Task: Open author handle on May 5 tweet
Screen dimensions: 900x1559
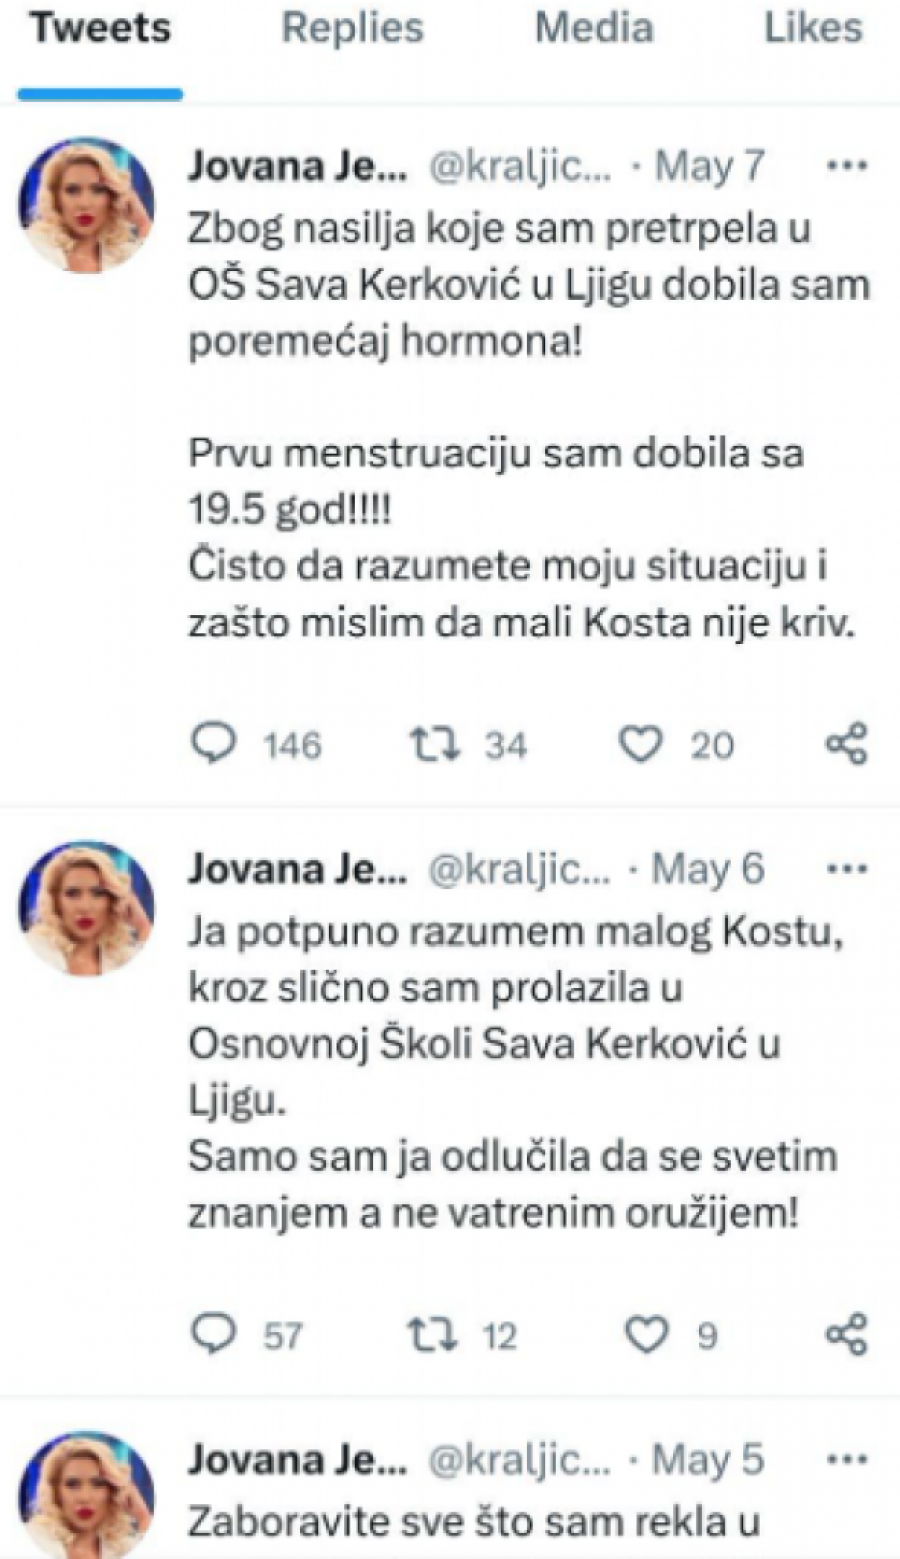Action: [519, 1460]
